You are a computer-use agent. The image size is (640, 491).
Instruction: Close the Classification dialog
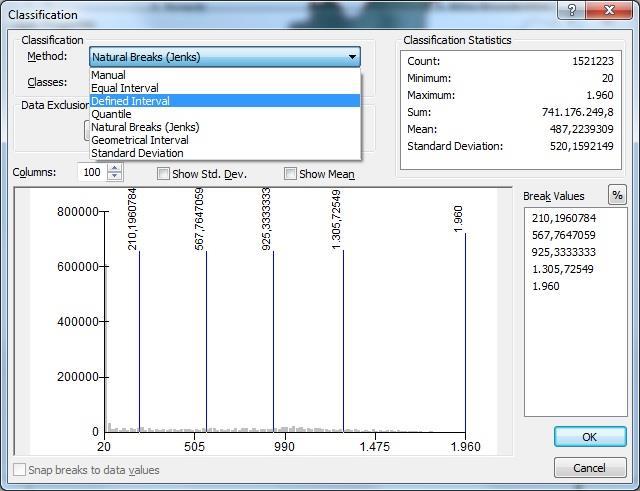[x=610, y=10]
